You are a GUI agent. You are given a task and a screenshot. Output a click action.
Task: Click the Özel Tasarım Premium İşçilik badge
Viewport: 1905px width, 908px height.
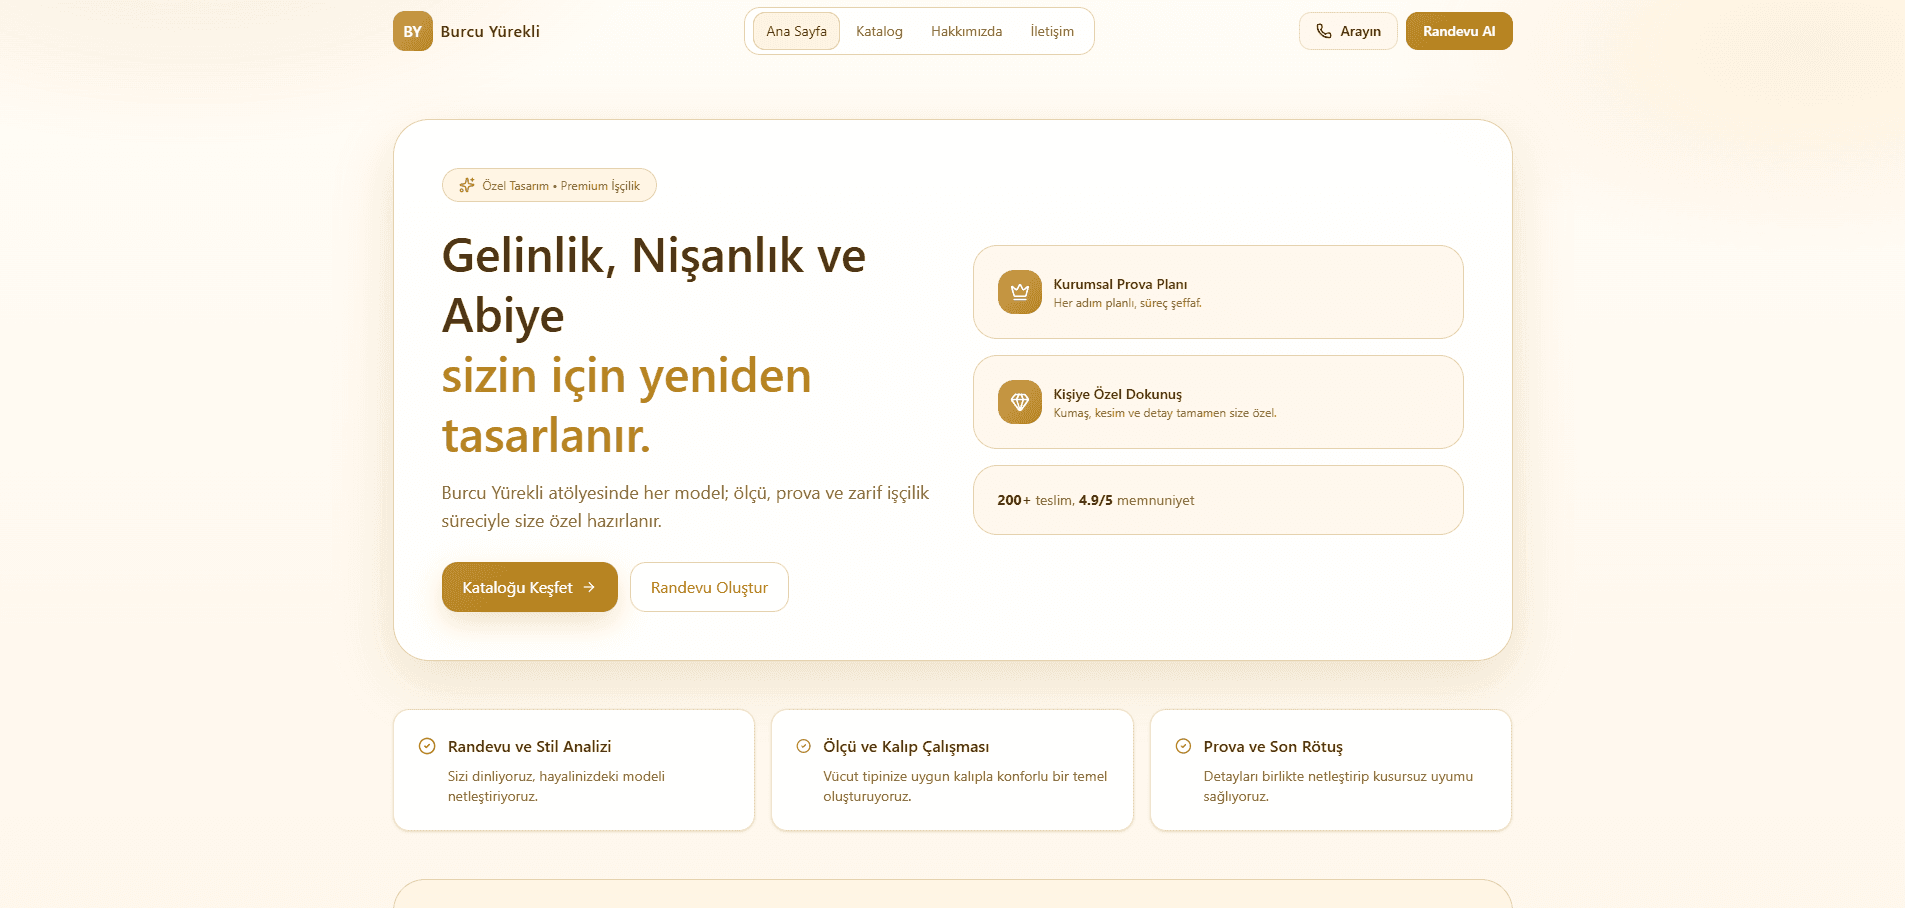[x=549, y=185]
